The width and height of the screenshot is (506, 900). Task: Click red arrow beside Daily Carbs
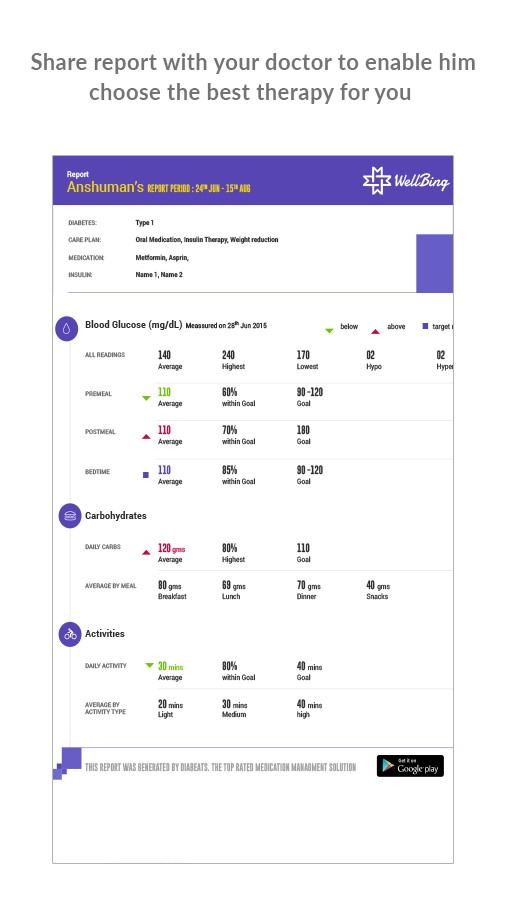(x=146, y=552)
